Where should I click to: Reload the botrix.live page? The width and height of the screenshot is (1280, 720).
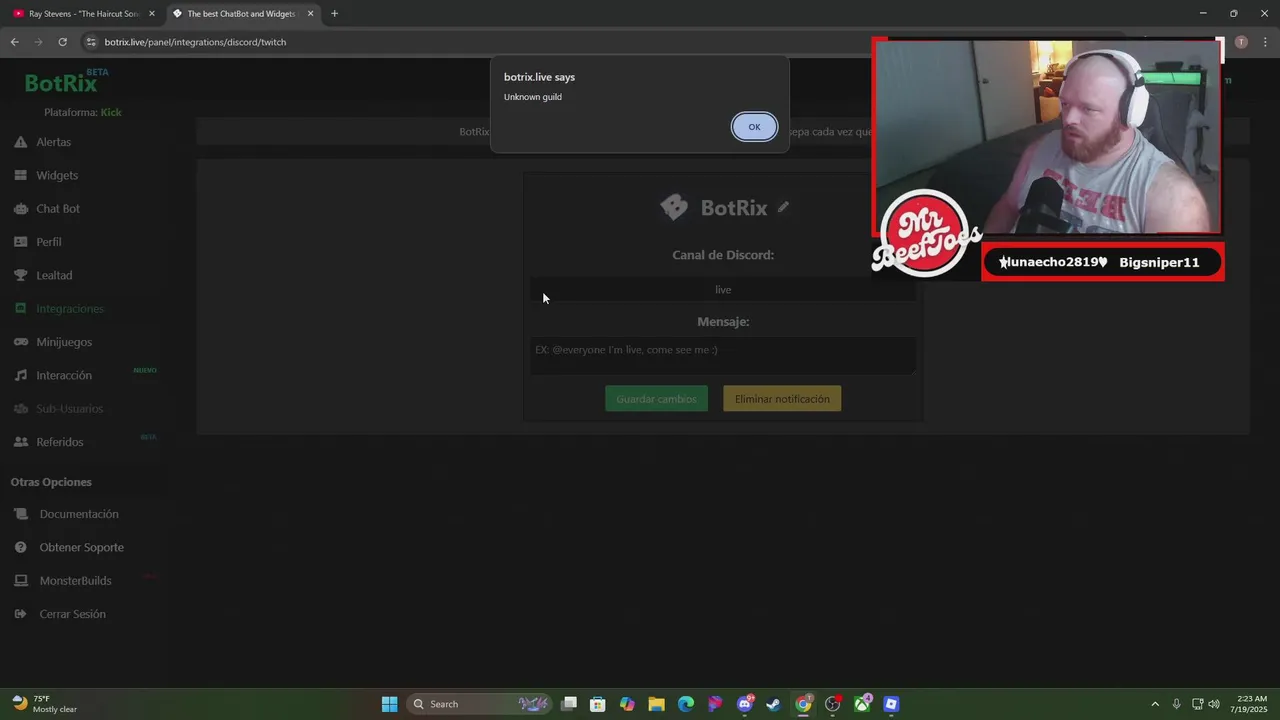(x=62, y=42)
